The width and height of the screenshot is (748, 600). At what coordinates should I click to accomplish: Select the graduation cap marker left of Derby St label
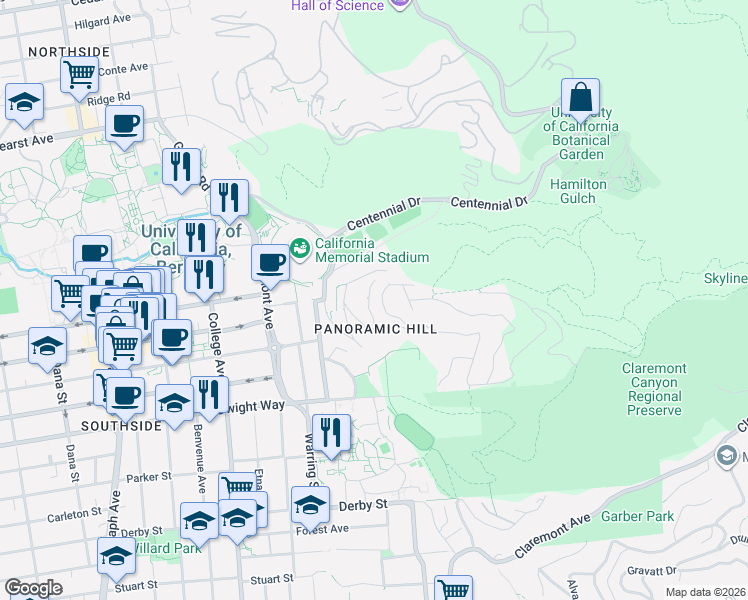pos(311,507)
